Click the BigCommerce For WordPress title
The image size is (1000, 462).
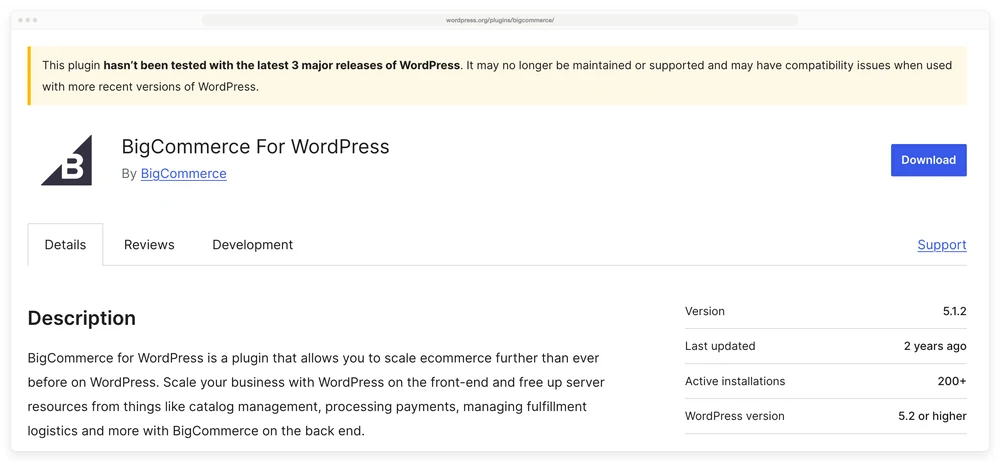255,147
